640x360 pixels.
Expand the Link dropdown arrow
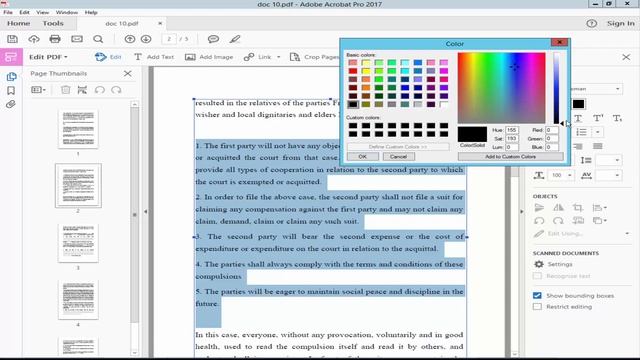pyautogui.click(x=279, y=57)
